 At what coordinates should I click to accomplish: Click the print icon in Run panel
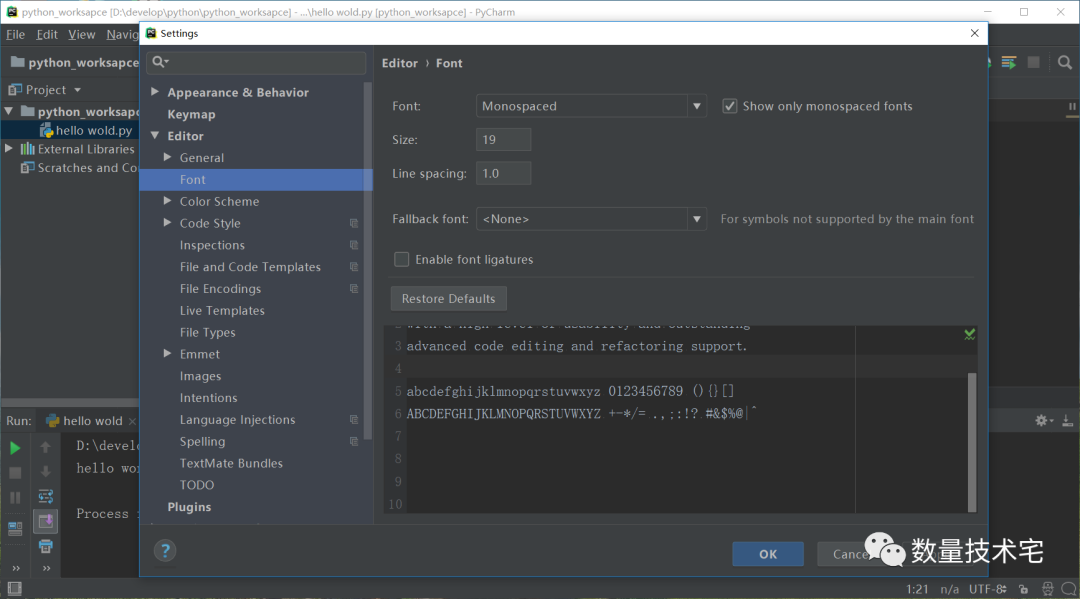(x=45, y=546)
